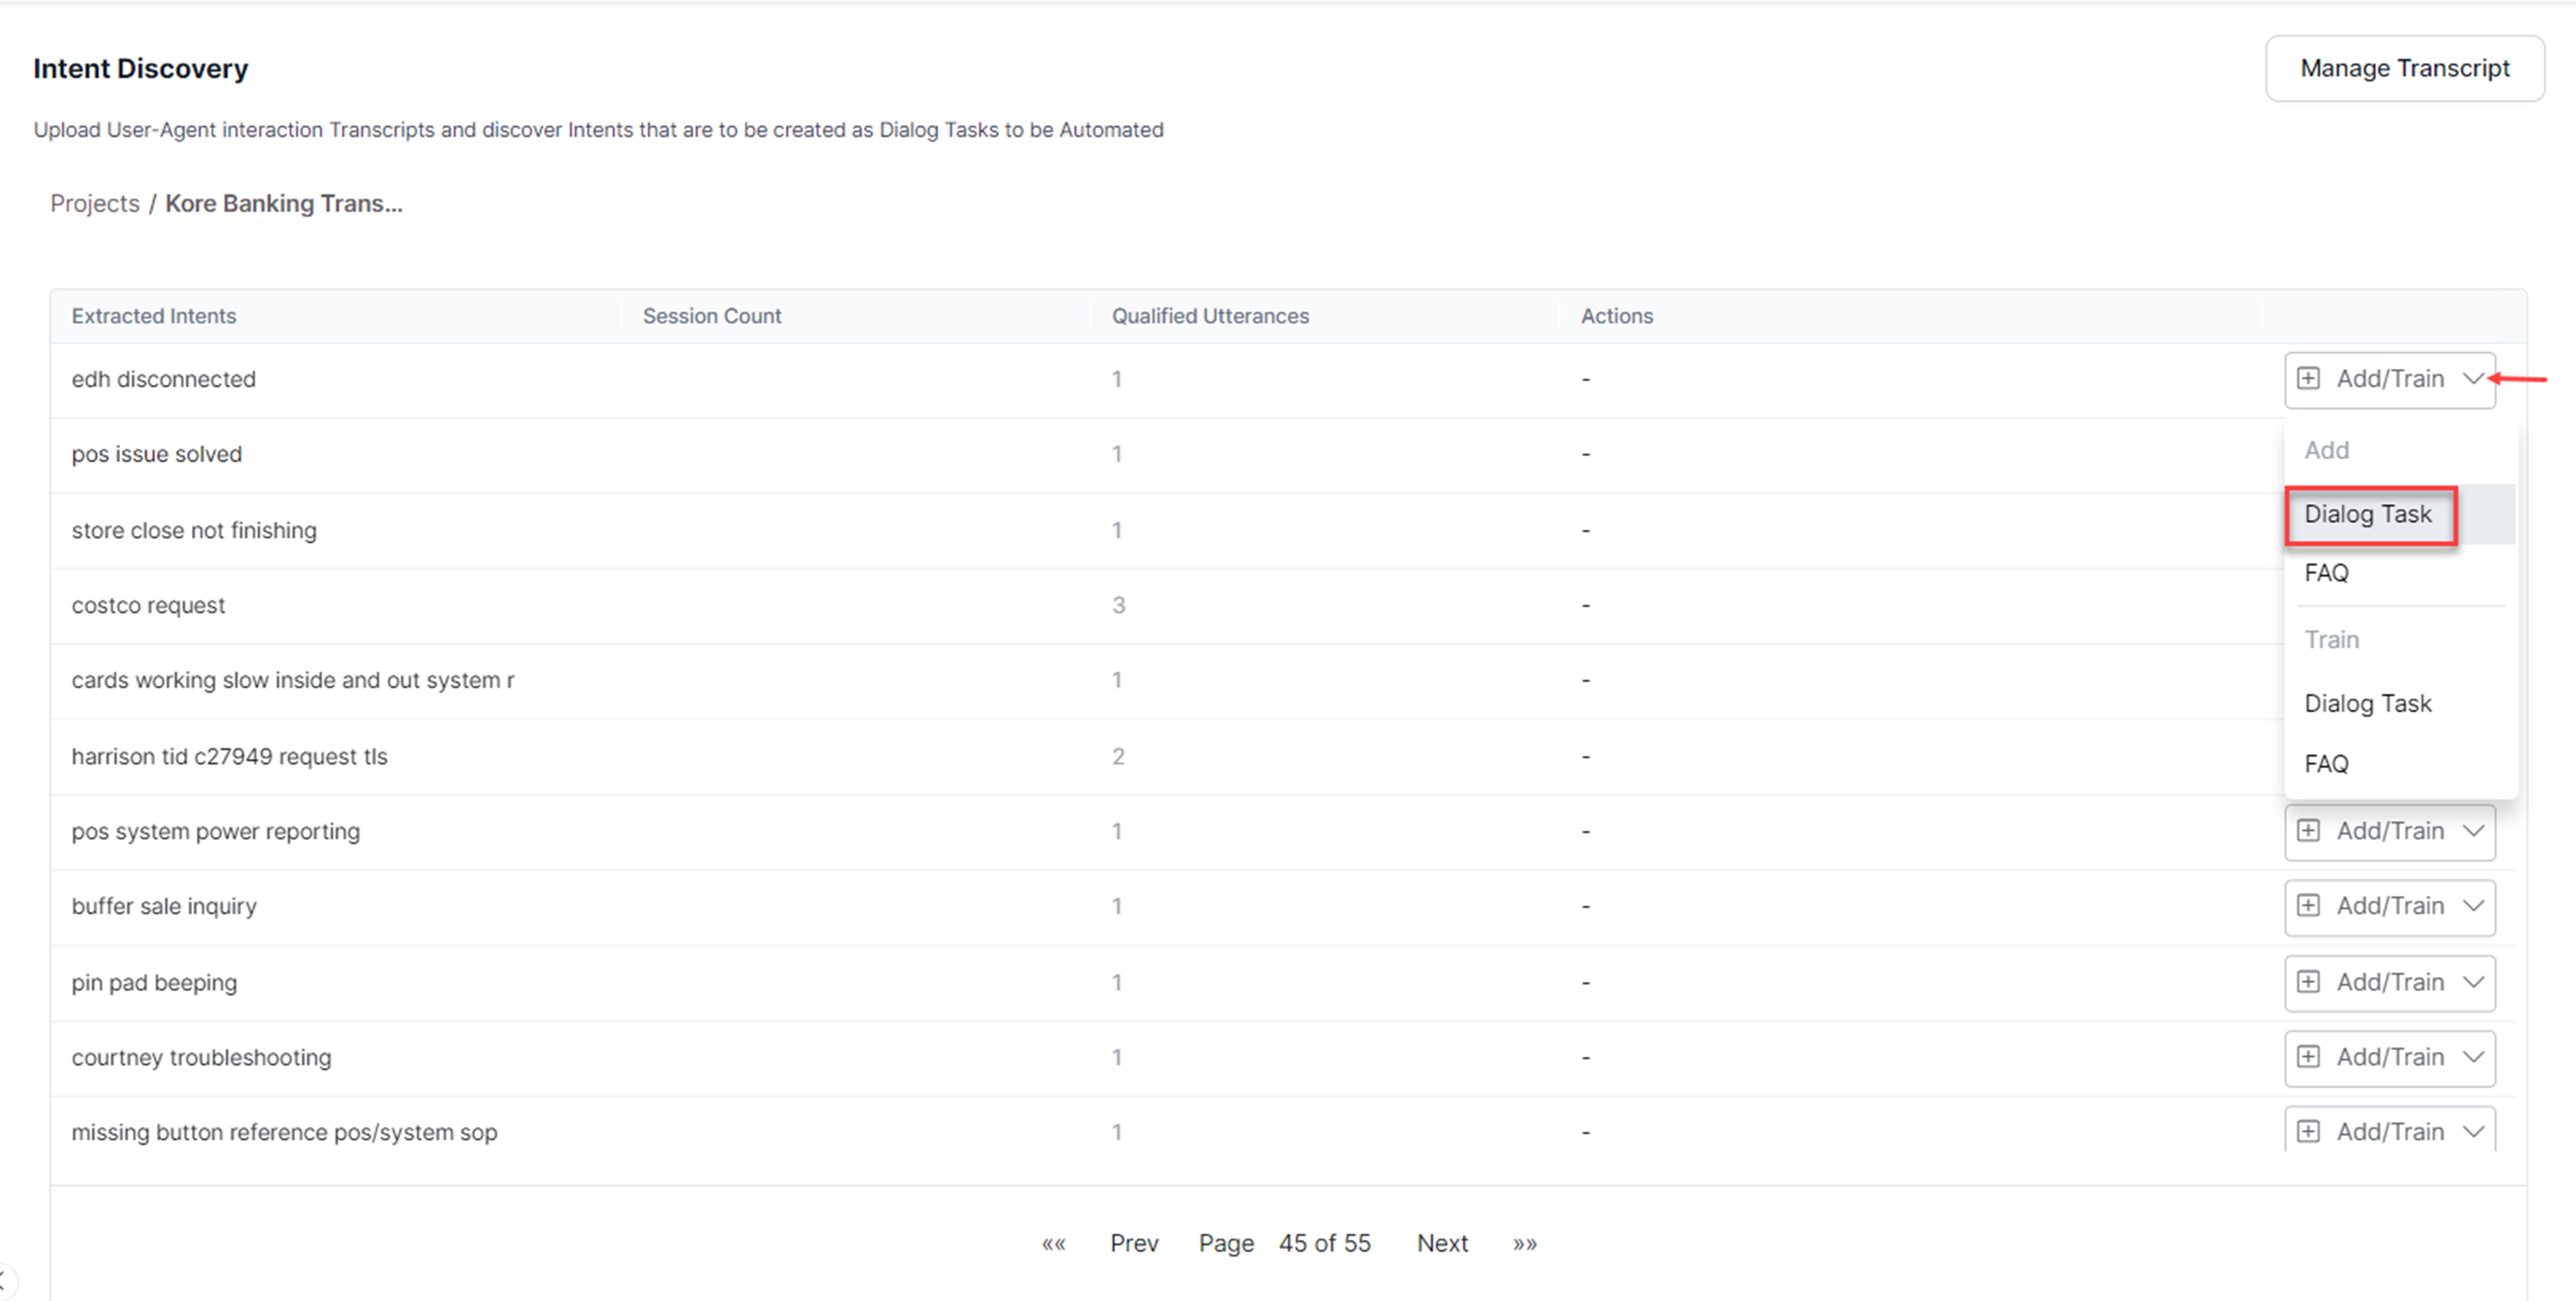This screenshot has height=1301, width=2576.
Task: Click plus icon for missing button reference row
Action: tap(2308, 1131)
